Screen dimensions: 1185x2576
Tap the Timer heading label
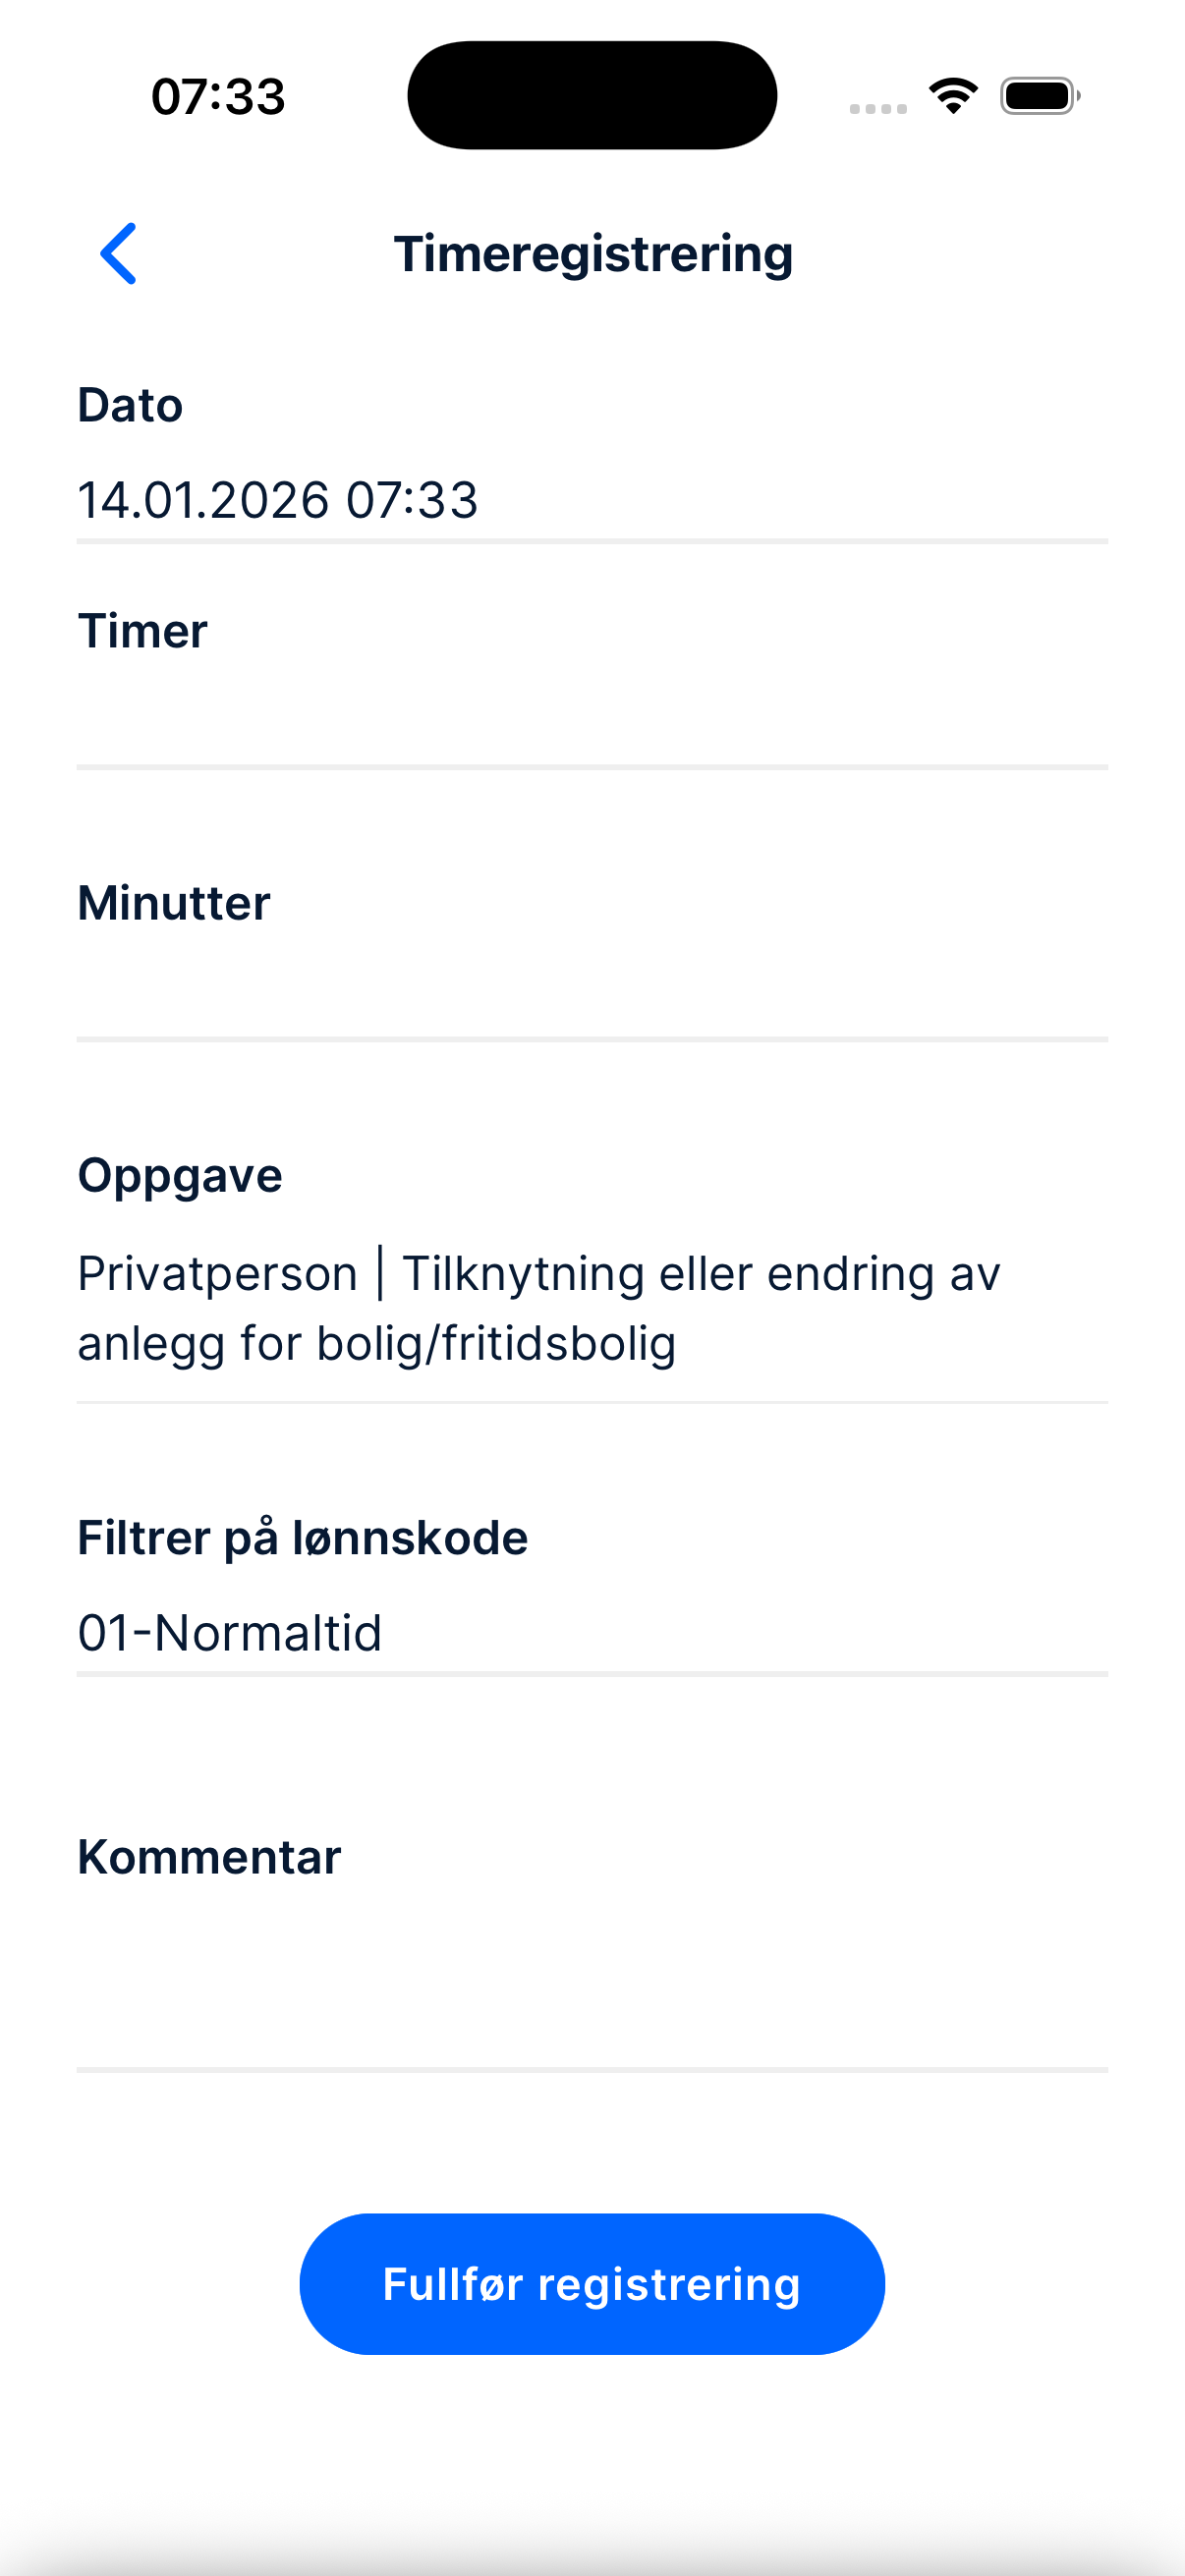click(x=143, y=631)
